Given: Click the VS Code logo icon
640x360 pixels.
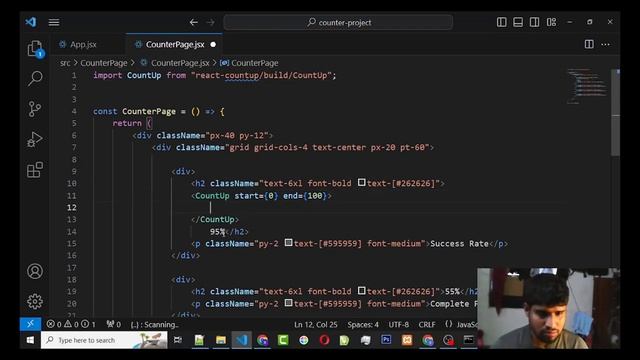Looking at the screenshot, I should (31, 22).
